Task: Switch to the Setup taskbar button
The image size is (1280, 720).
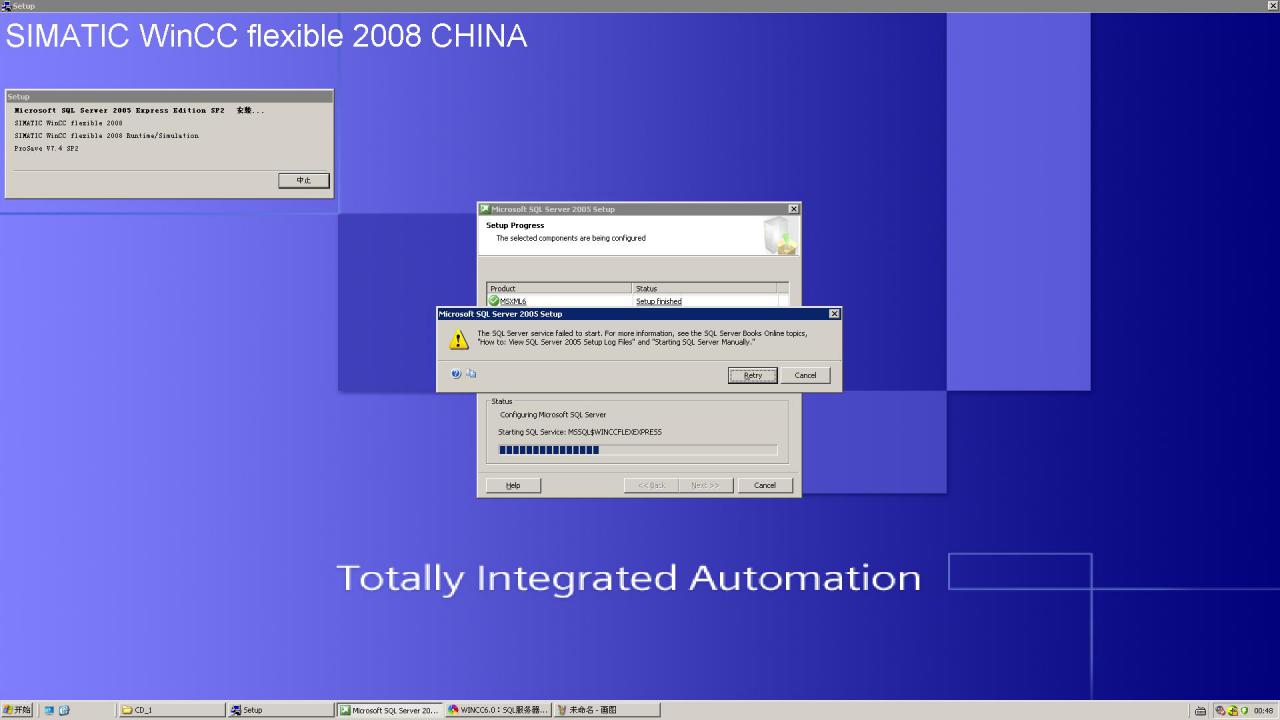Action: (x=281, y=710)
